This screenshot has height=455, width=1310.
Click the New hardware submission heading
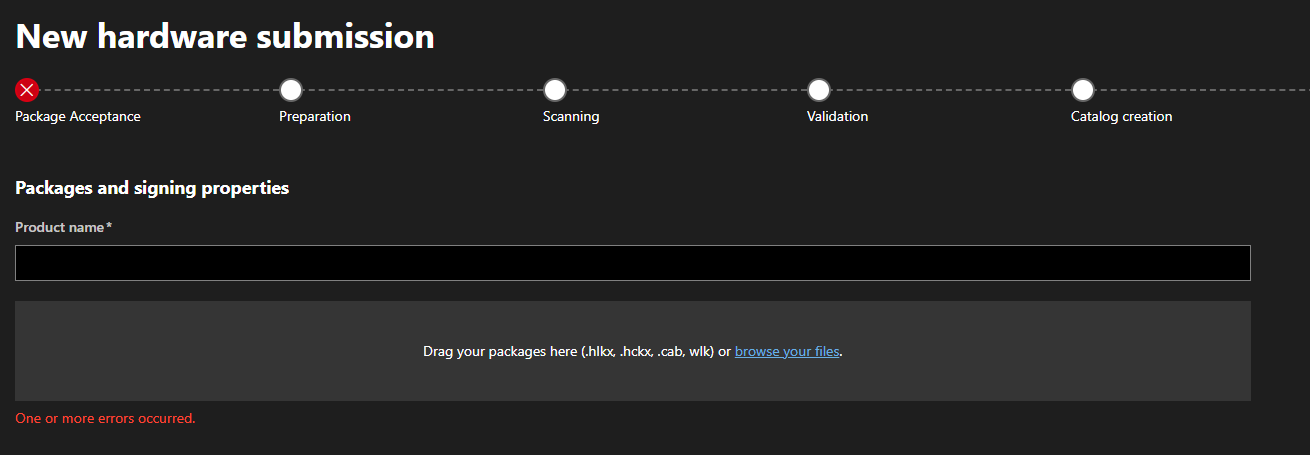pyautogui.click(x=225, y=36)
